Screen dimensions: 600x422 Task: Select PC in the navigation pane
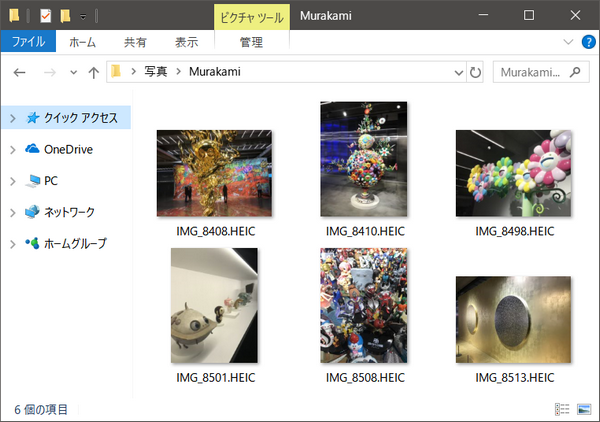pyautogui.click(x=51, y=181)
